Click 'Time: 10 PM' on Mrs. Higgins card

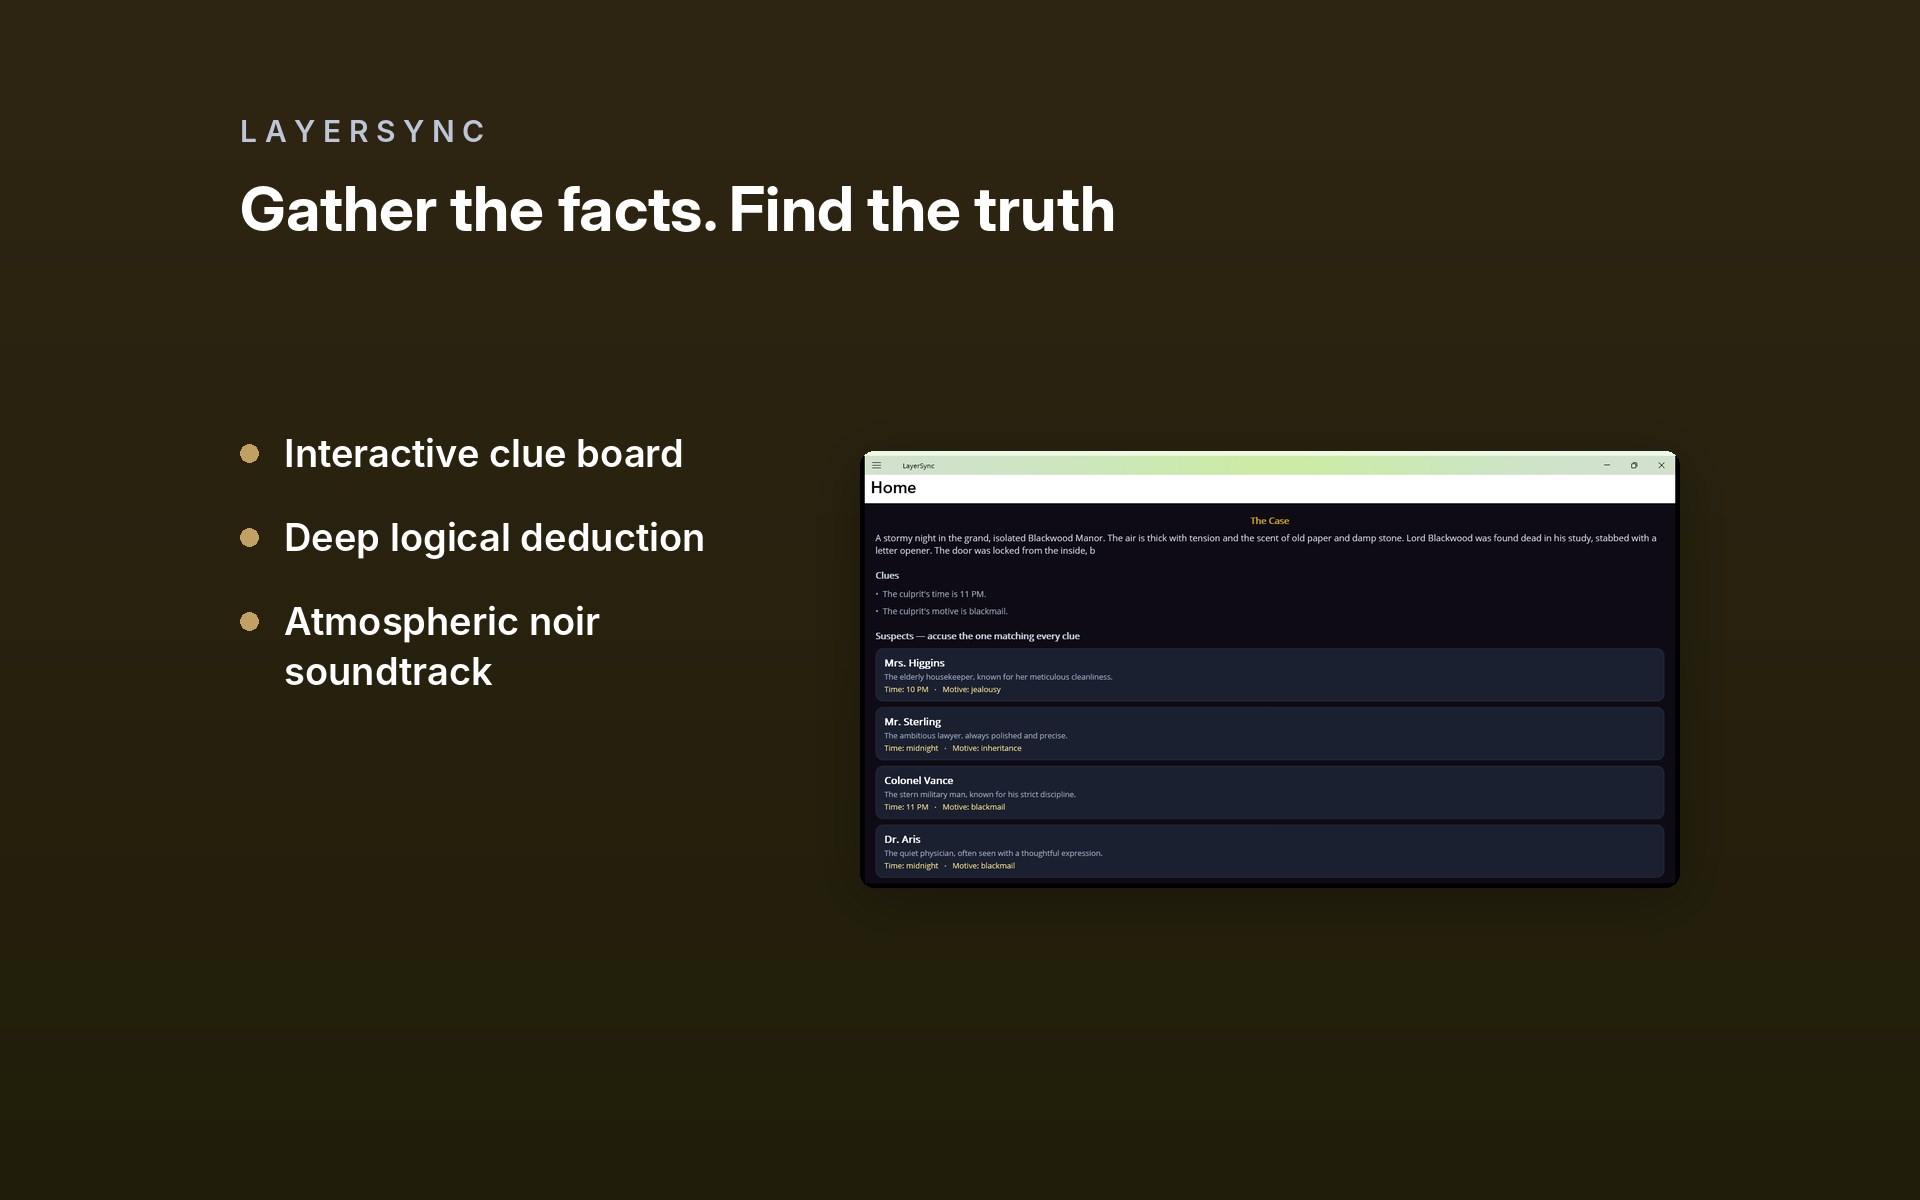tap(906, 690)
